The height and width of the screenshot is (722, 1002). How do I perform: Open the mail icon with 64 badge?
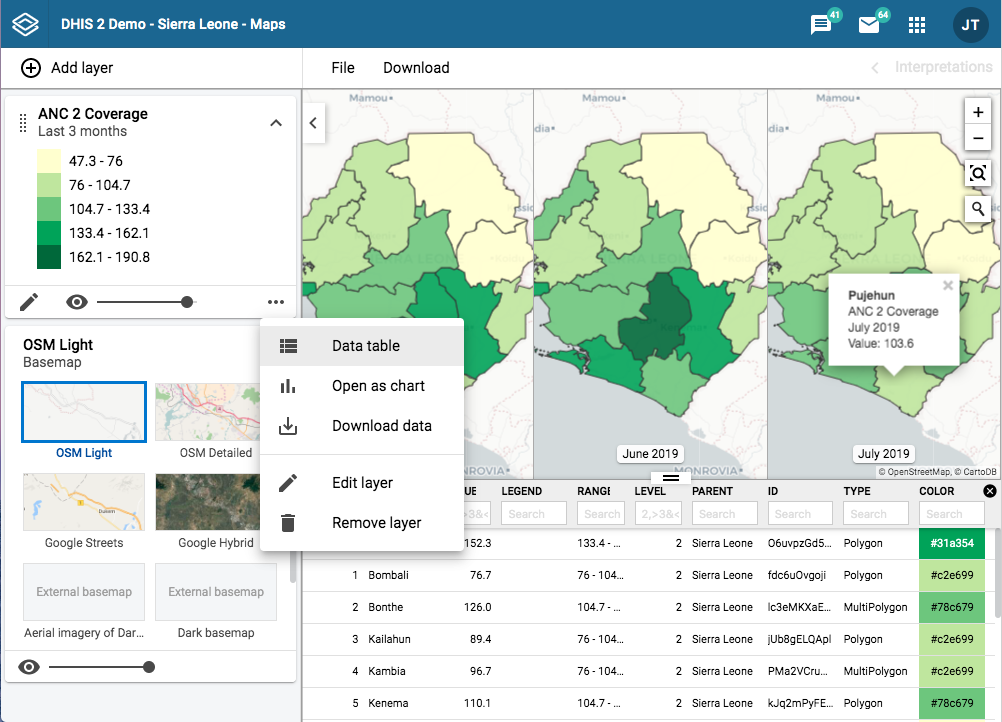869,25
